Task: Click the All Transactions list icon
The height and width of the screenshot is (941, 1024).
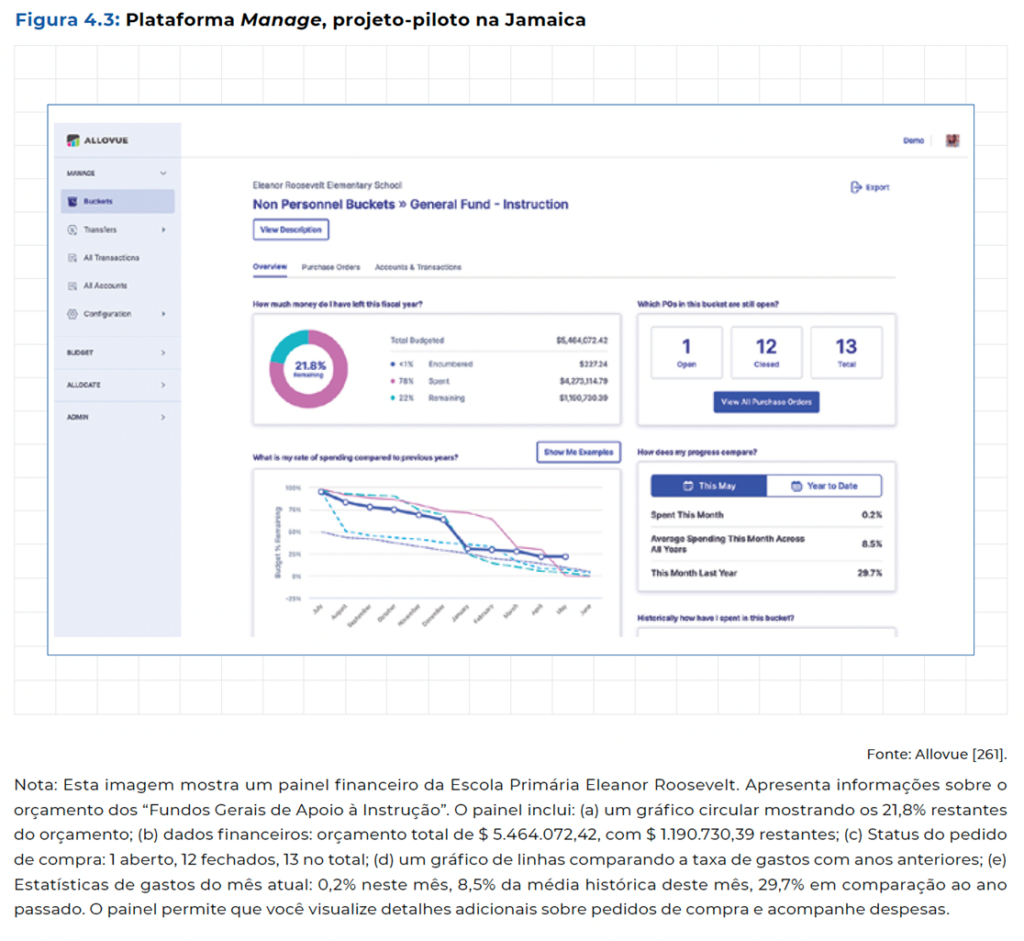Action: [x=72, y=258]
